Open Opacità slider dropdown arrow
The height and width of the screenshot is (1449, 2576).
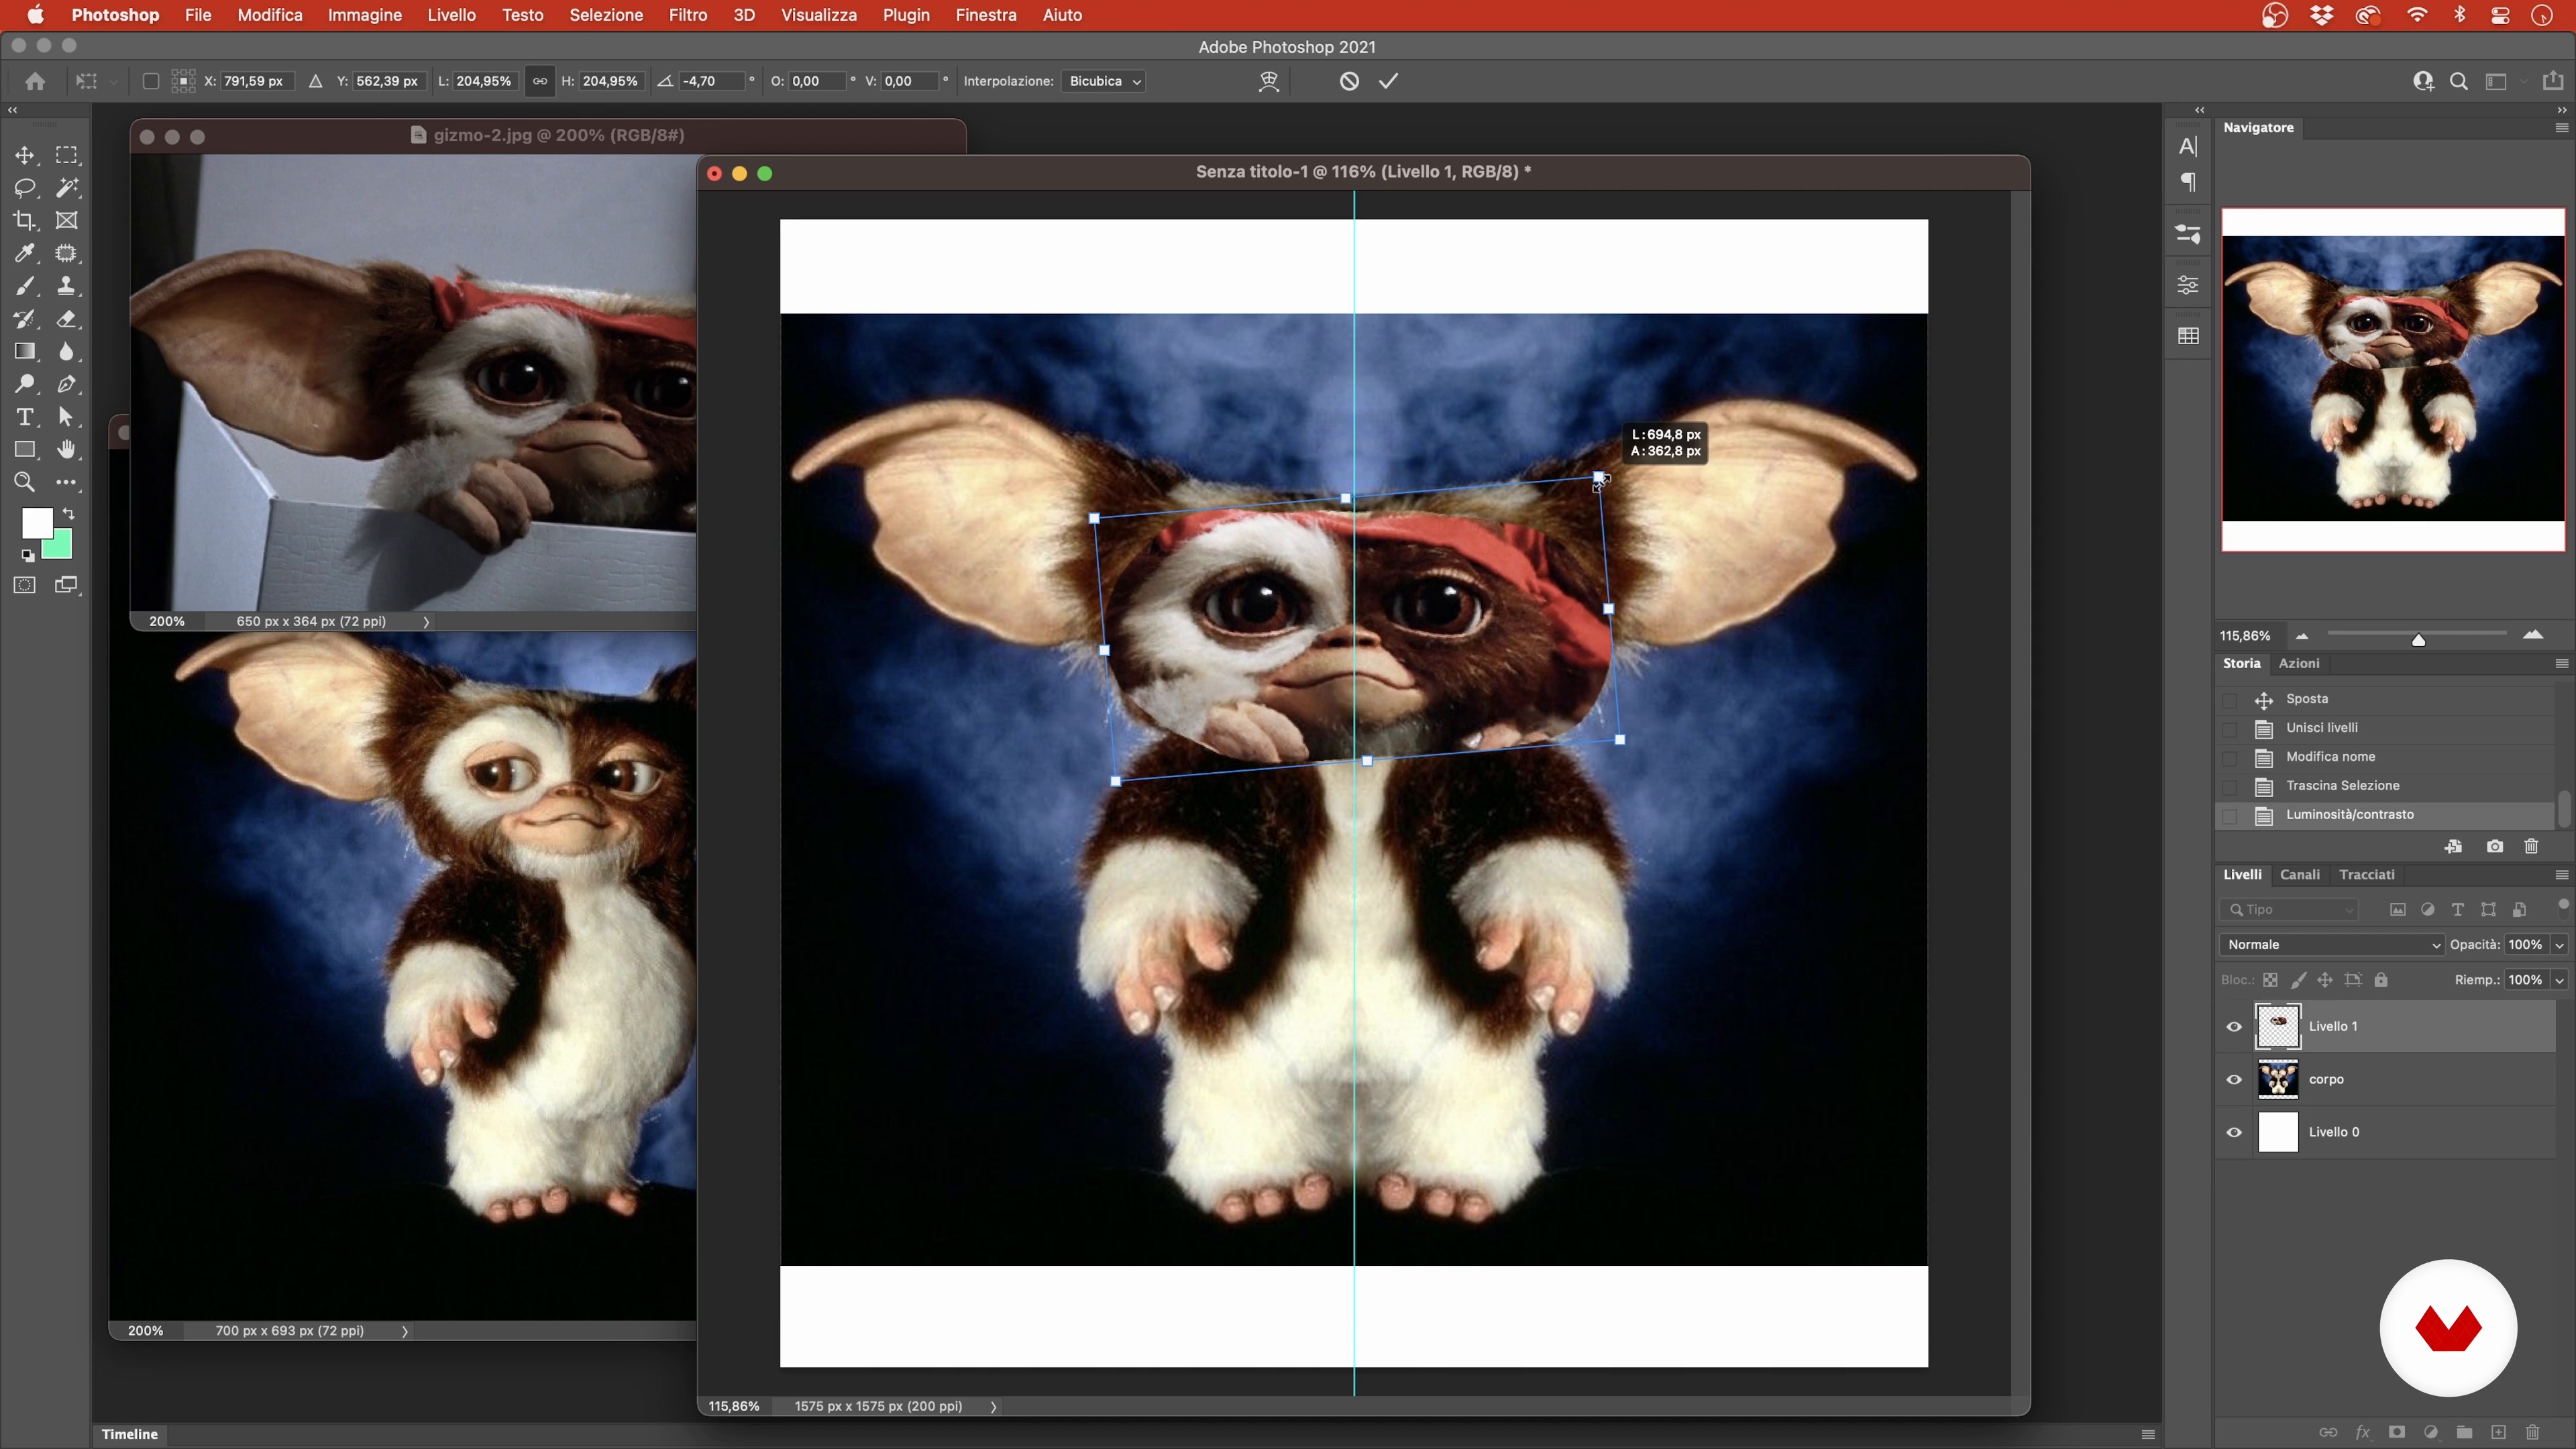pyautogui.click(x=2559, y=944)
